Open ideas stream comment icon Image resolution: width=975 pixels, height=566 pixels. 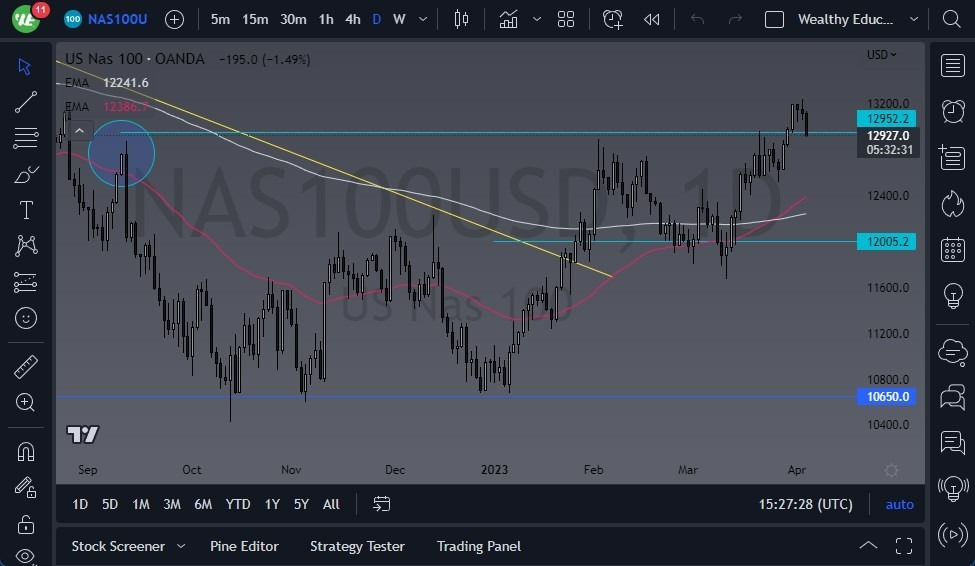953,442
